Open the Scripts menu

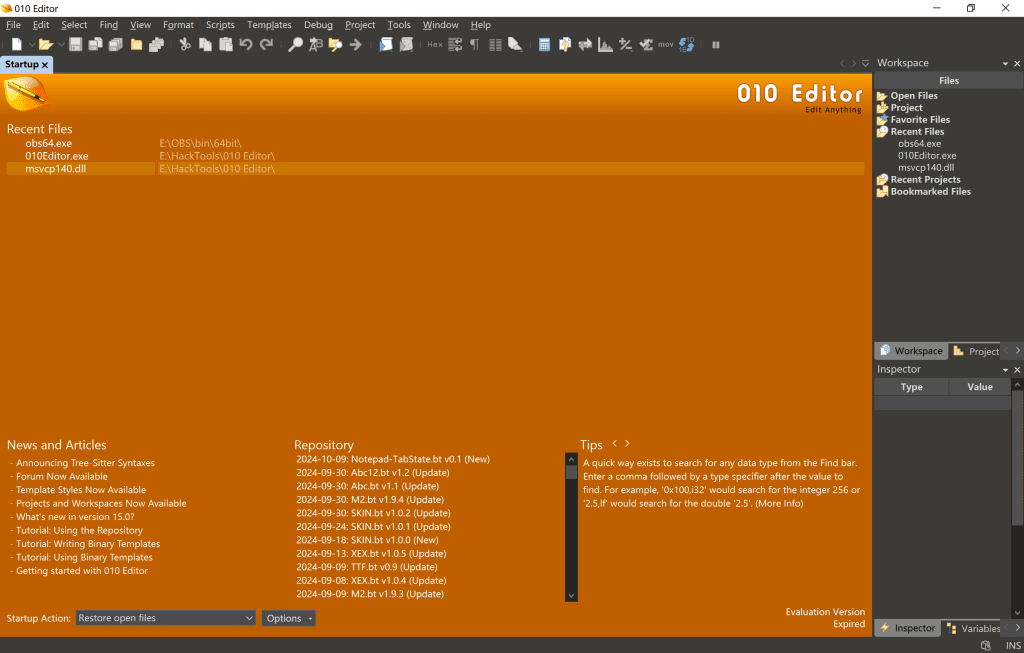coord(220,25)
